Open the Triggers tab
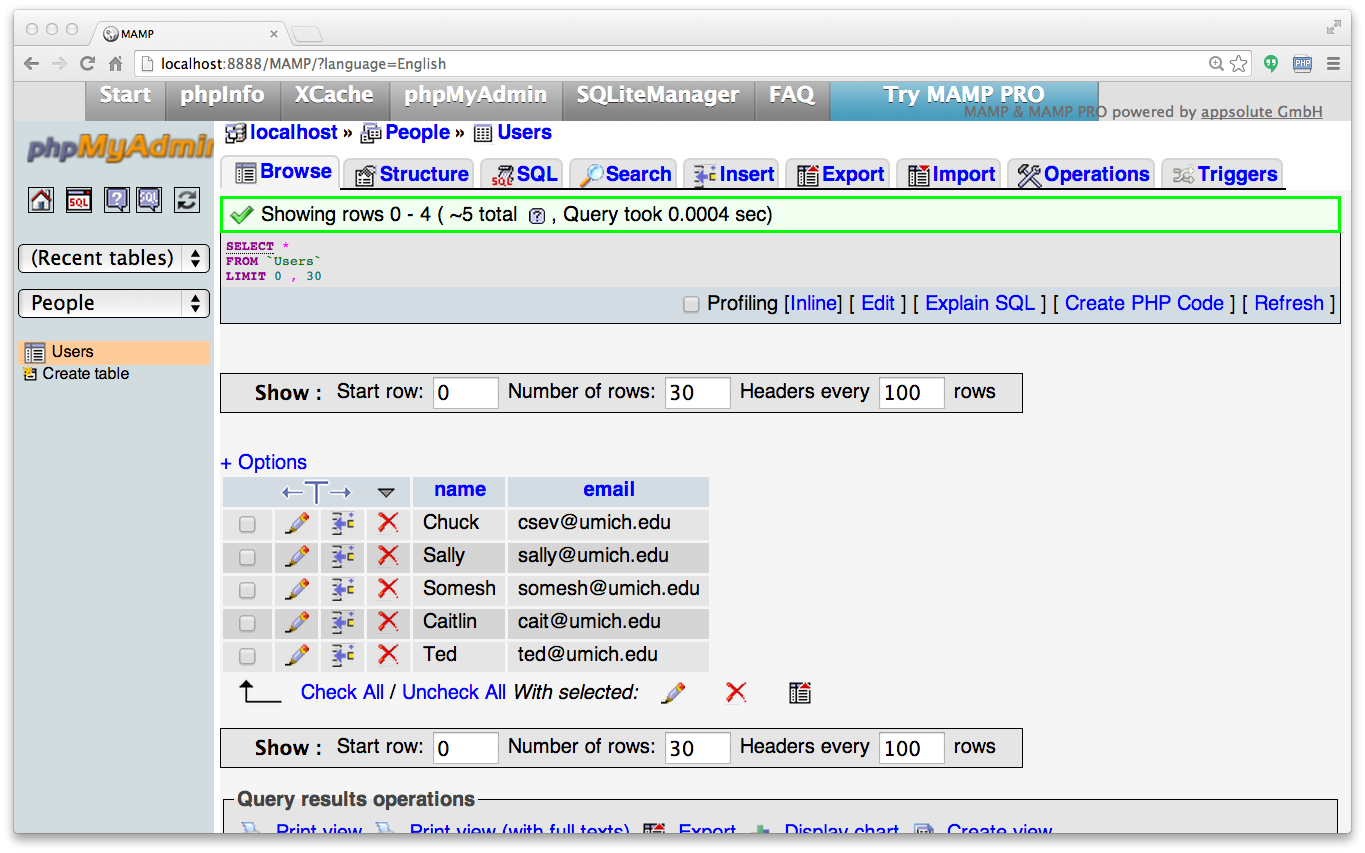The height and width of the screenshot is (853, 1365). click(1224, 174)
